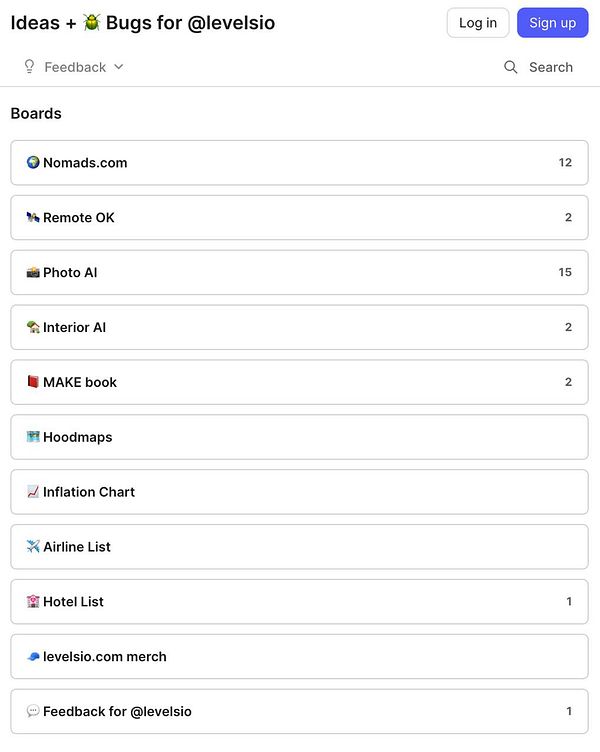The height and width of the screenshot is (752, 600).
Task: Open the Feedback navigation menu
Action: pyautogui.click(x=75, y=67)
